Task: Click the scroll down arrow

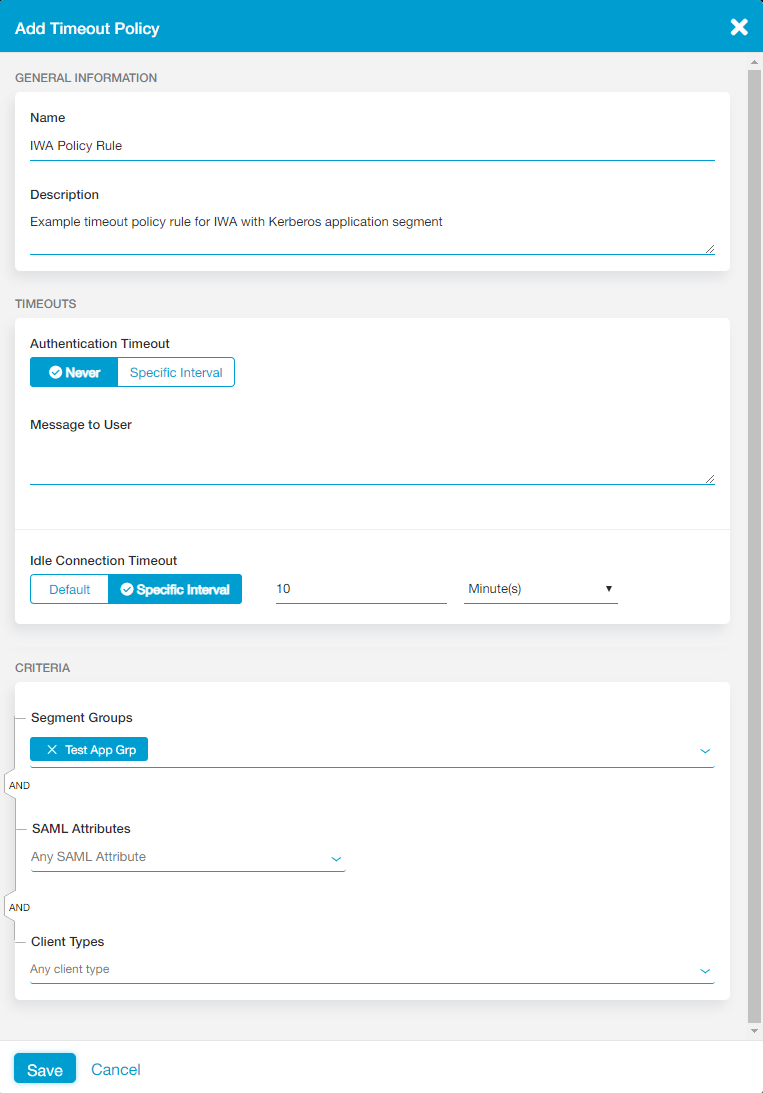Action: point(755,1030)
